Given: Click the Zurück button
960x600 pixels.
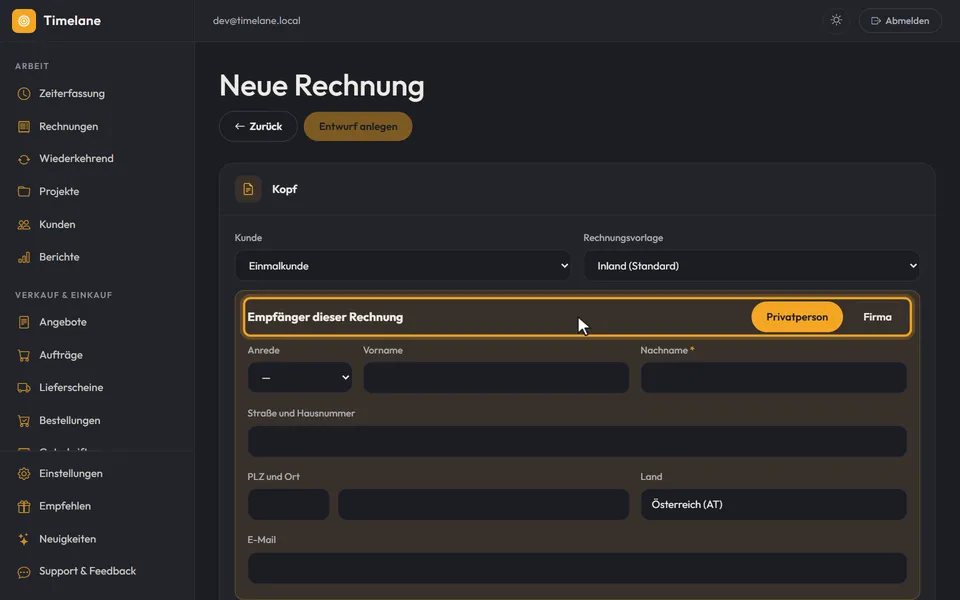Looking at the screenshot, I should [x=258, y=127].
